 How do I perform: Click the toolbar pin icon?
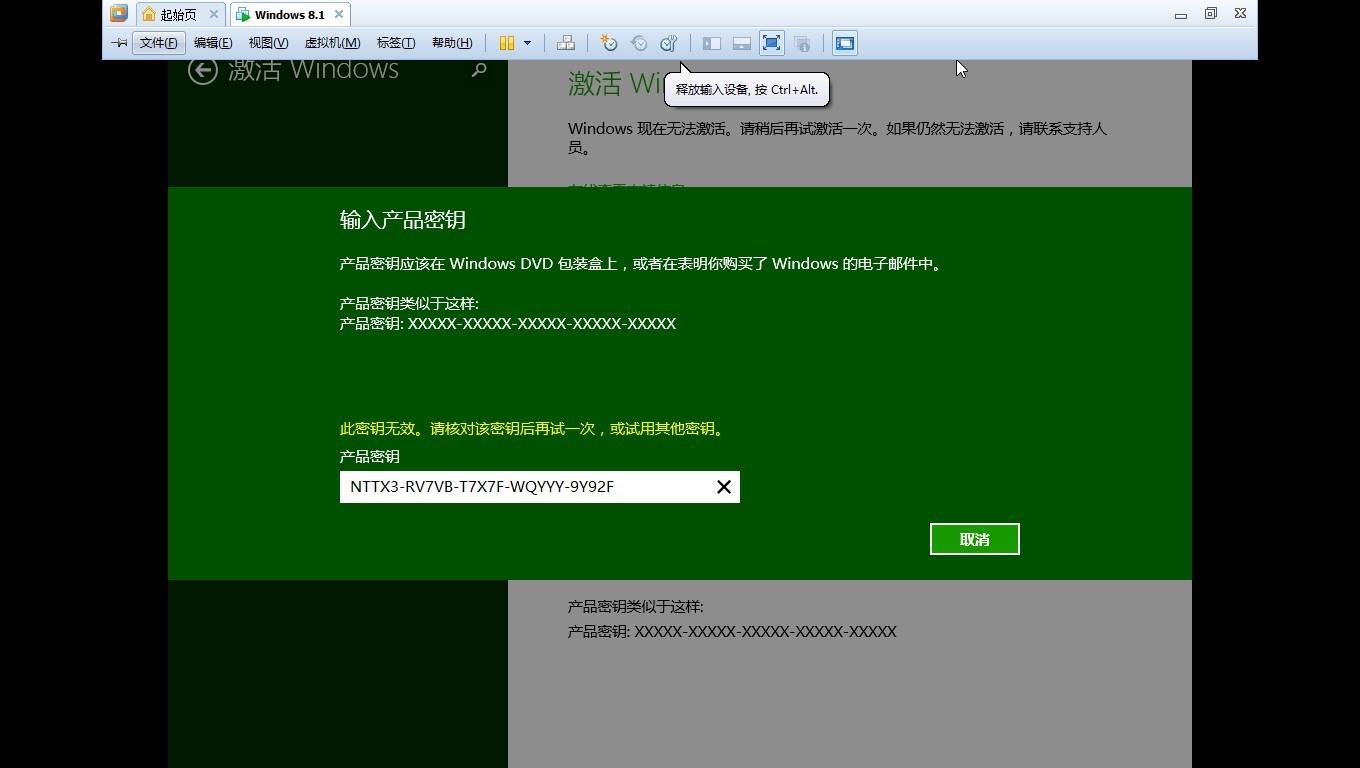[119, 43]
